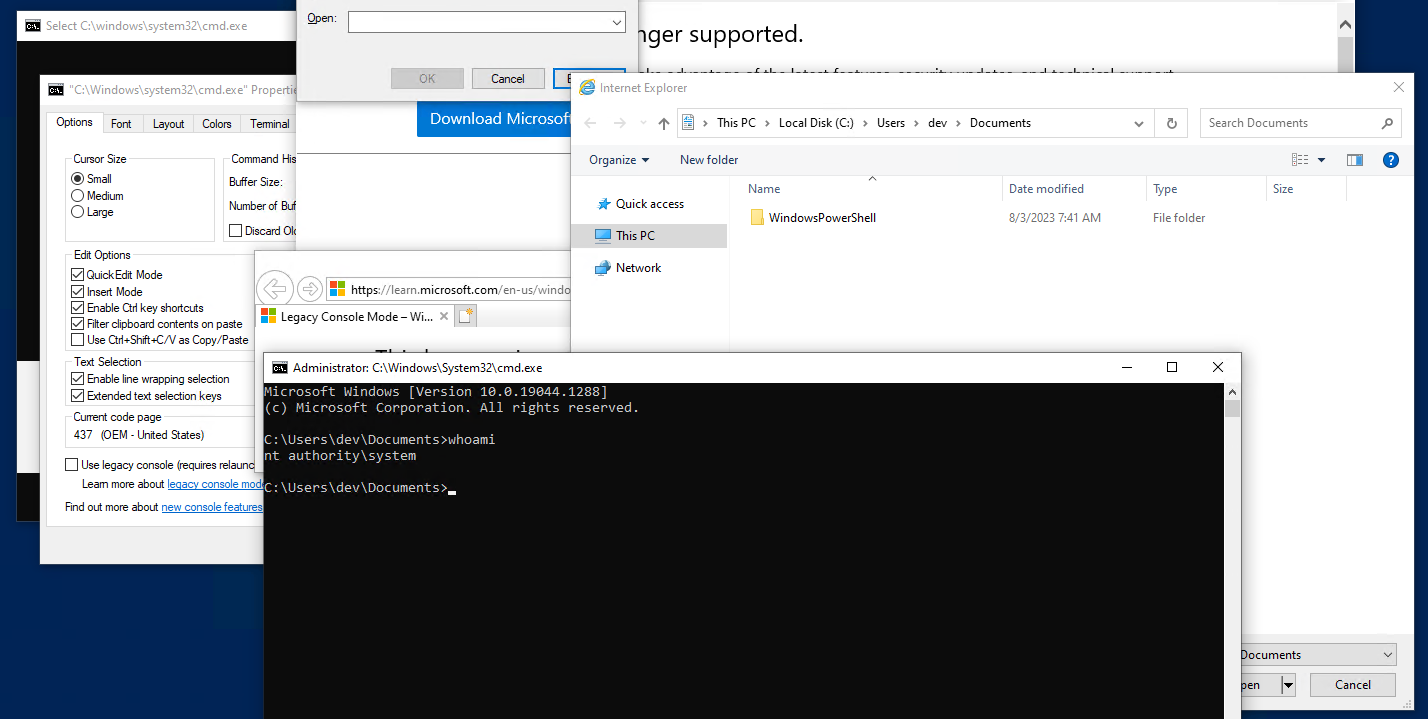Image resolution: width=1428 pixels, height=719 pixels.
Task: Enable Use Ctrl+Shift+C/V as Copy/Paste
Action: pyautogui.click(x=78, y=340)
